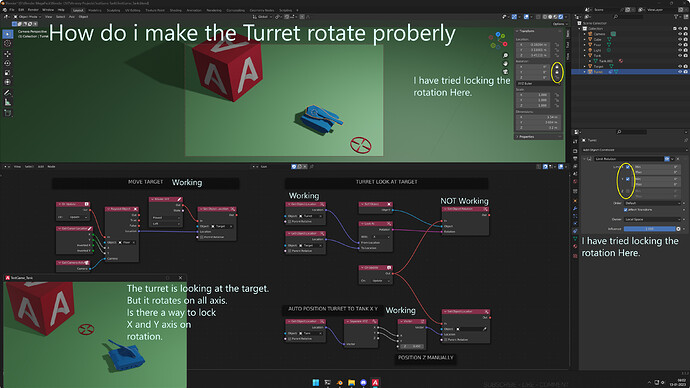The width and height of the screenshot is (690, 388).
Task: Toggle the Limit X checkbox in the Limit Rotation constraint
Action: tap(628, 167)
